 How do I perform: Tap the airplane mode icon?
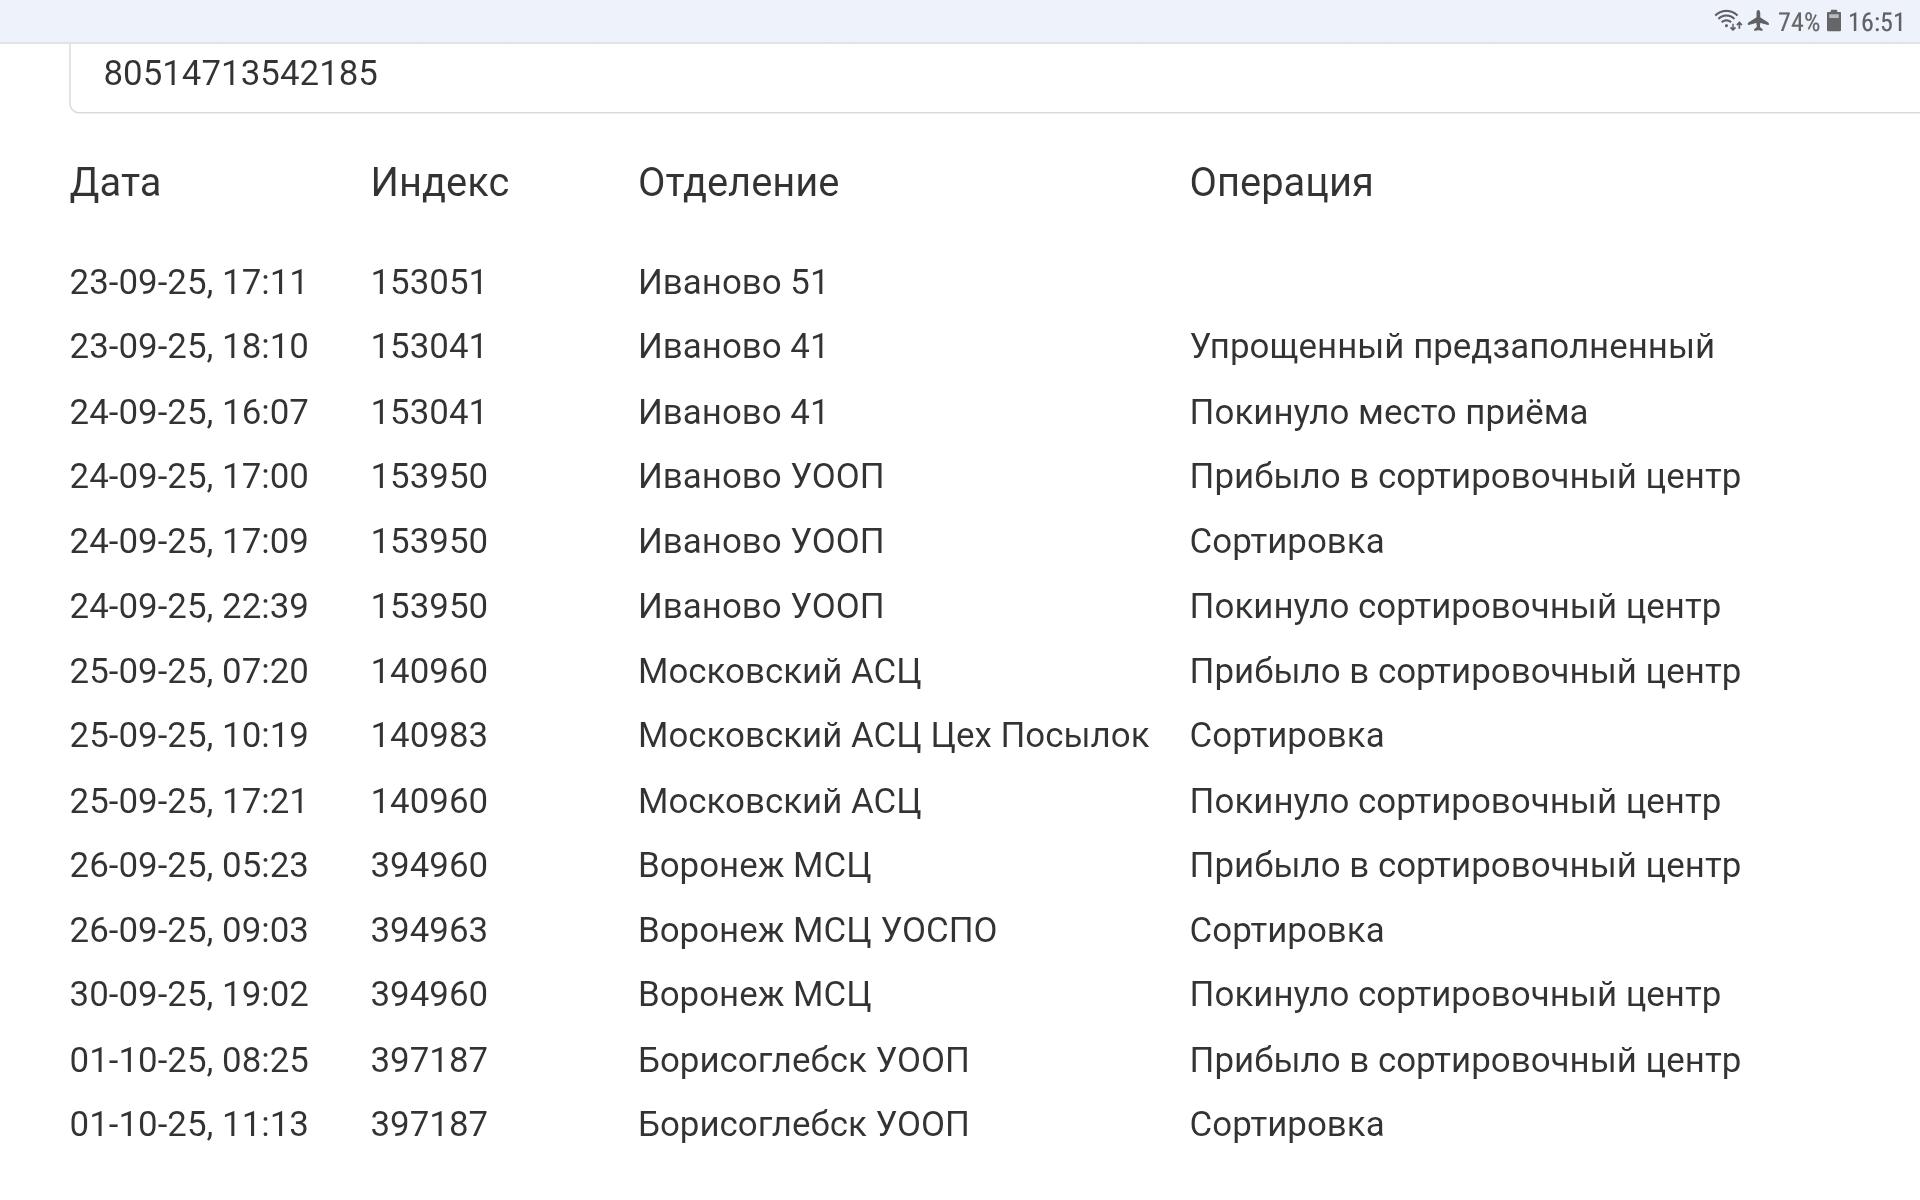coord(1759,21)
